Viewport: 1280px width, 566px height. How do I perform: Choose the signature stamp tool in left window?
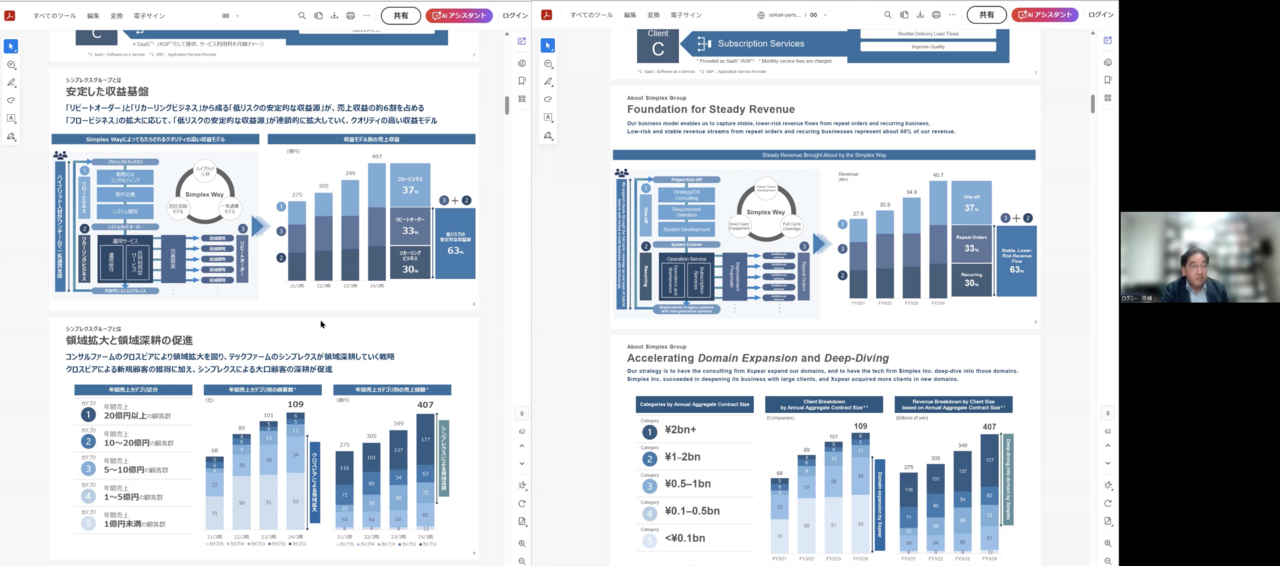point(11,136)
